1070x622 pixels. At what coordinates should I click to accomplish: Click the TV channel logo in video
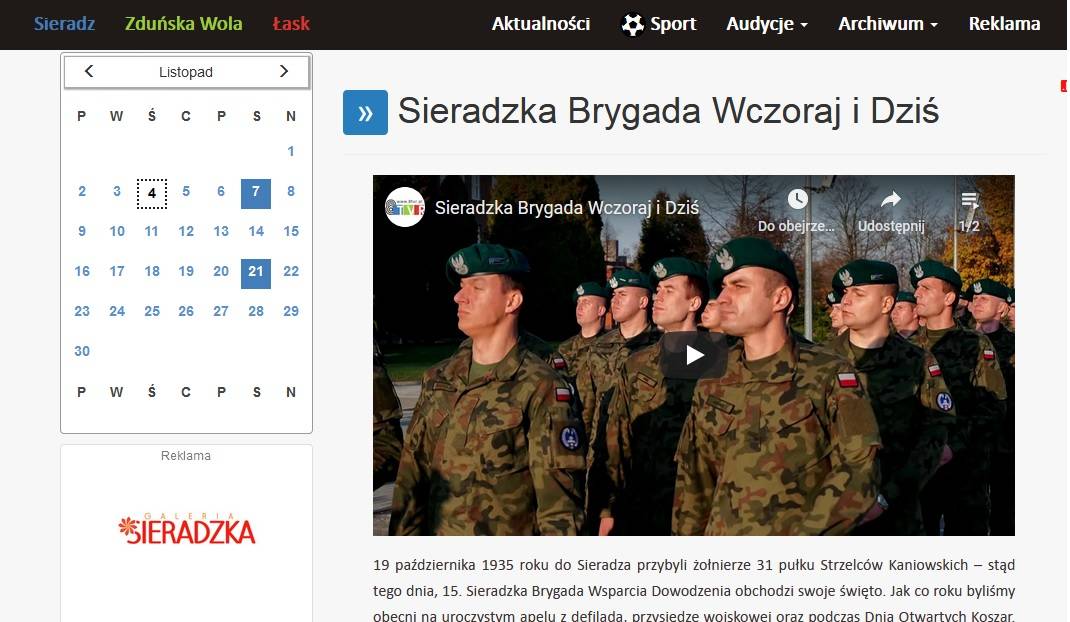pyautogui.click(x=405, y=207)
